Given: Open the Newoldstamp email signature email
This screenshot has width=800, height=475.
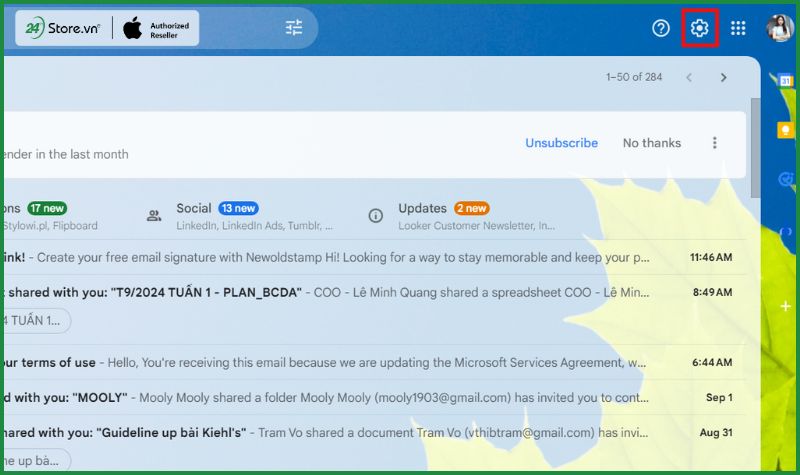Looking at the screenshot, I should click(375, 257).
